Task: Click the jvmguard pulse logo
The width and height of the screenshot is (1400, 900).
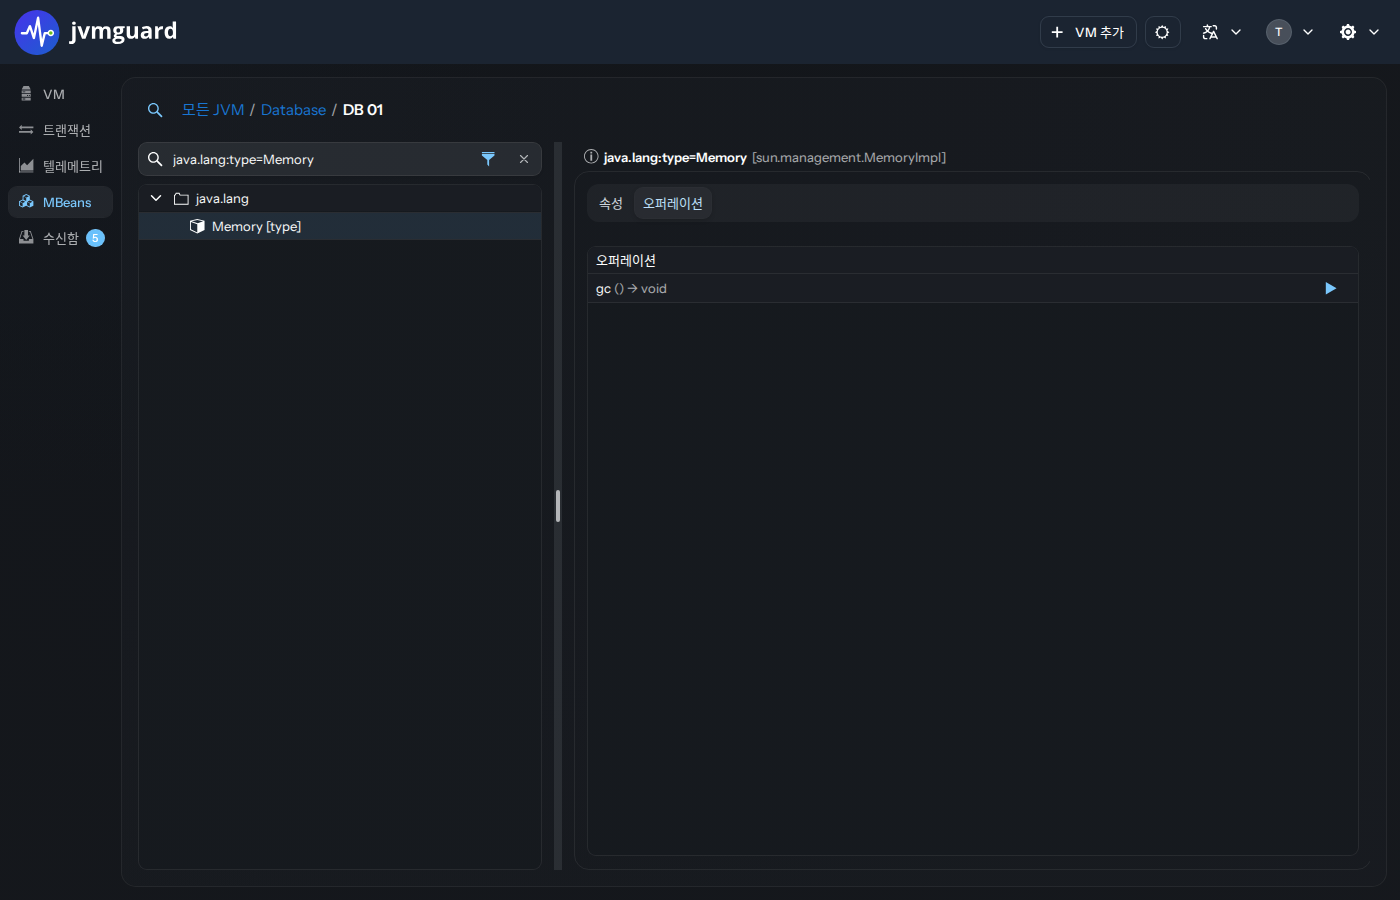Action: pyautogui.click(x=37, y=32)
